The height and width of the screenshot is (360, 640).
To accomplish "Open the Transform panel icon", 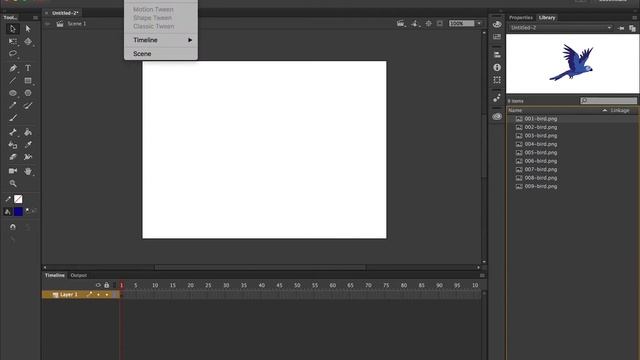I will pos(497,80).
